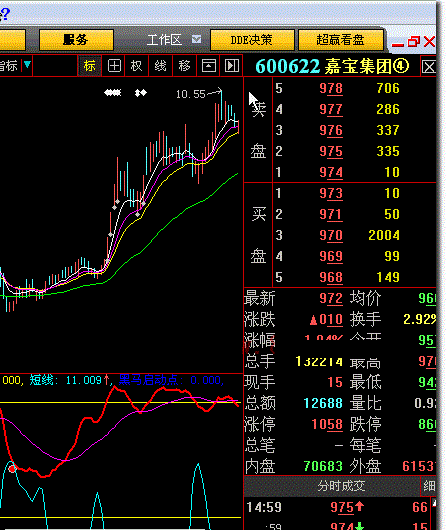Click stock title 600622 嘉宝集团
446x530 pixels.
[x=332, y=66]
